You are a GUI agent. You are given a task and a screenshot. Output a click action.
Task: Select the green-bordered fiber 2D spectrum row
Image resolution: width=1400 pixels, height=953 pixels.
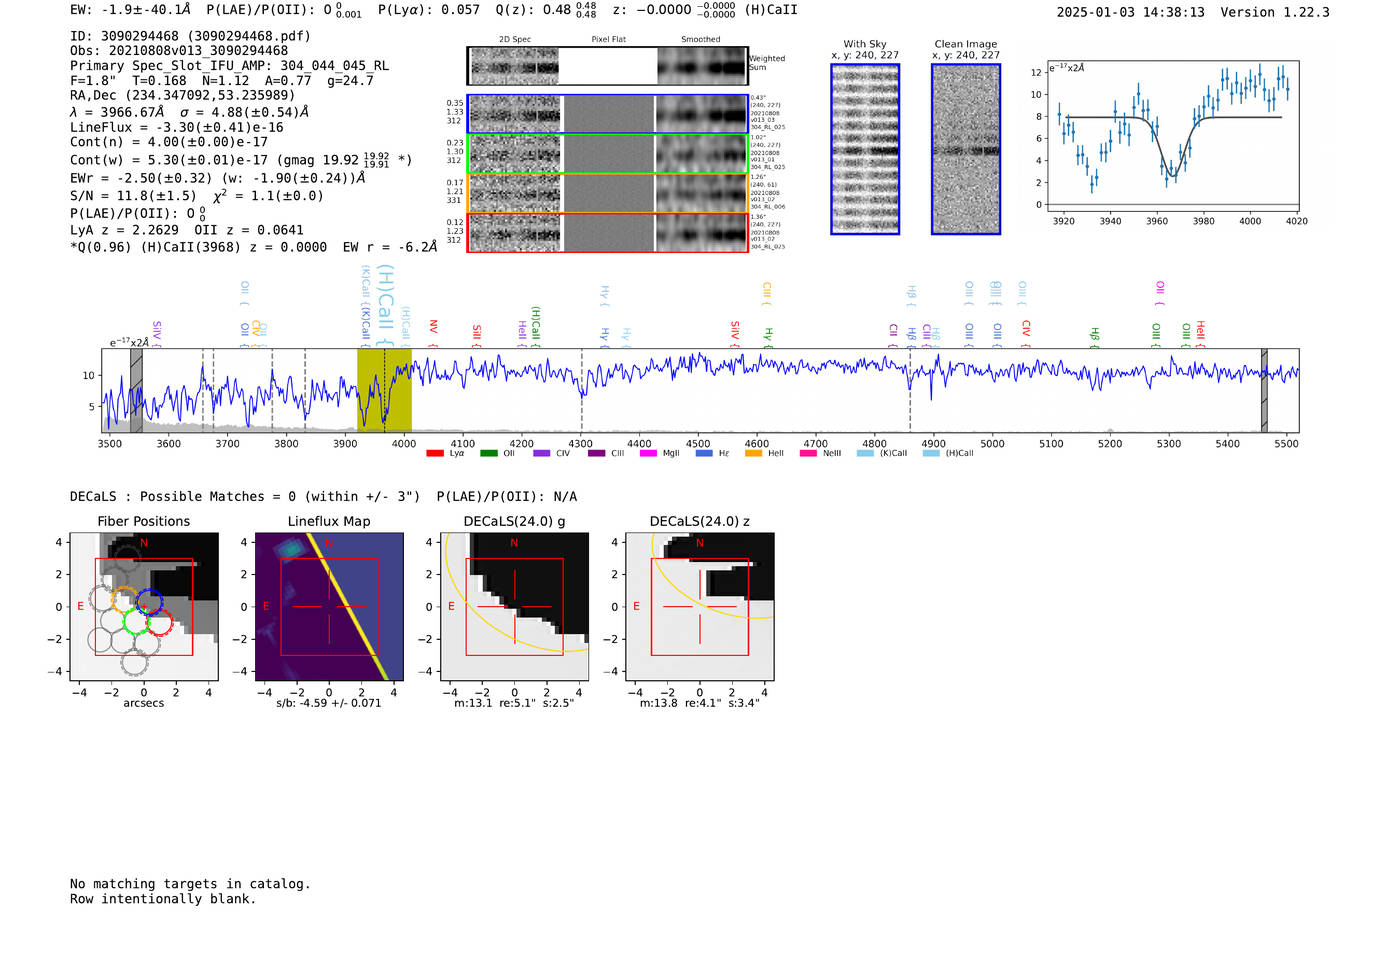(608, 154)
